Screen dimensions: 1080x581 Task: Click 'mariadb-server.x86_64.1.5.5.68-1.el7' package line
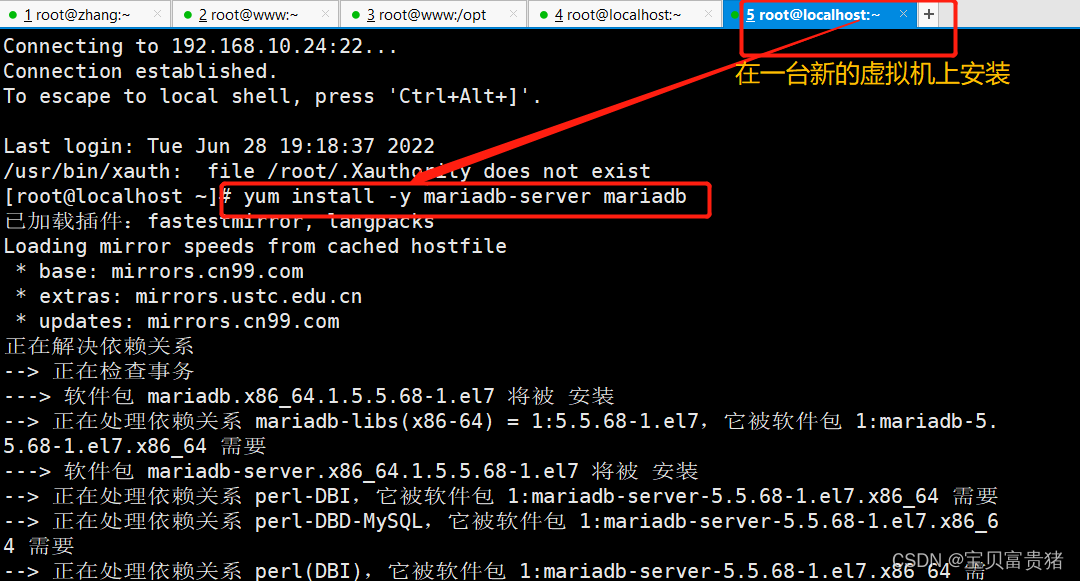click(x=351, y=471)
